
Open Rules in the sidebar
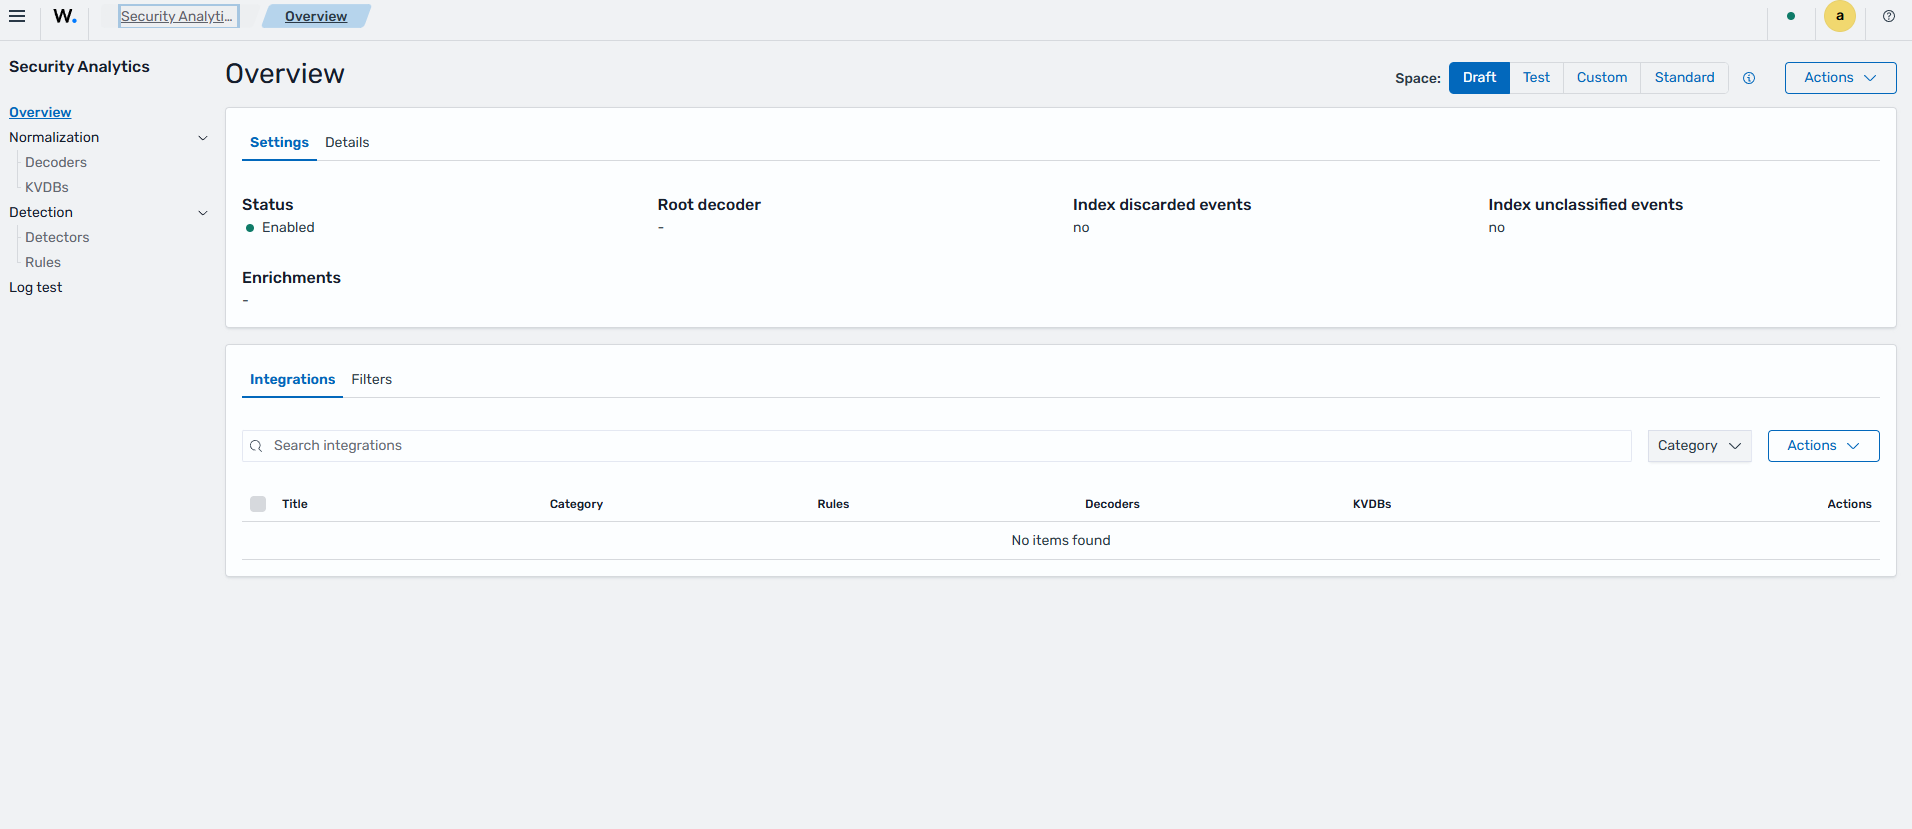tap(43, 263)
